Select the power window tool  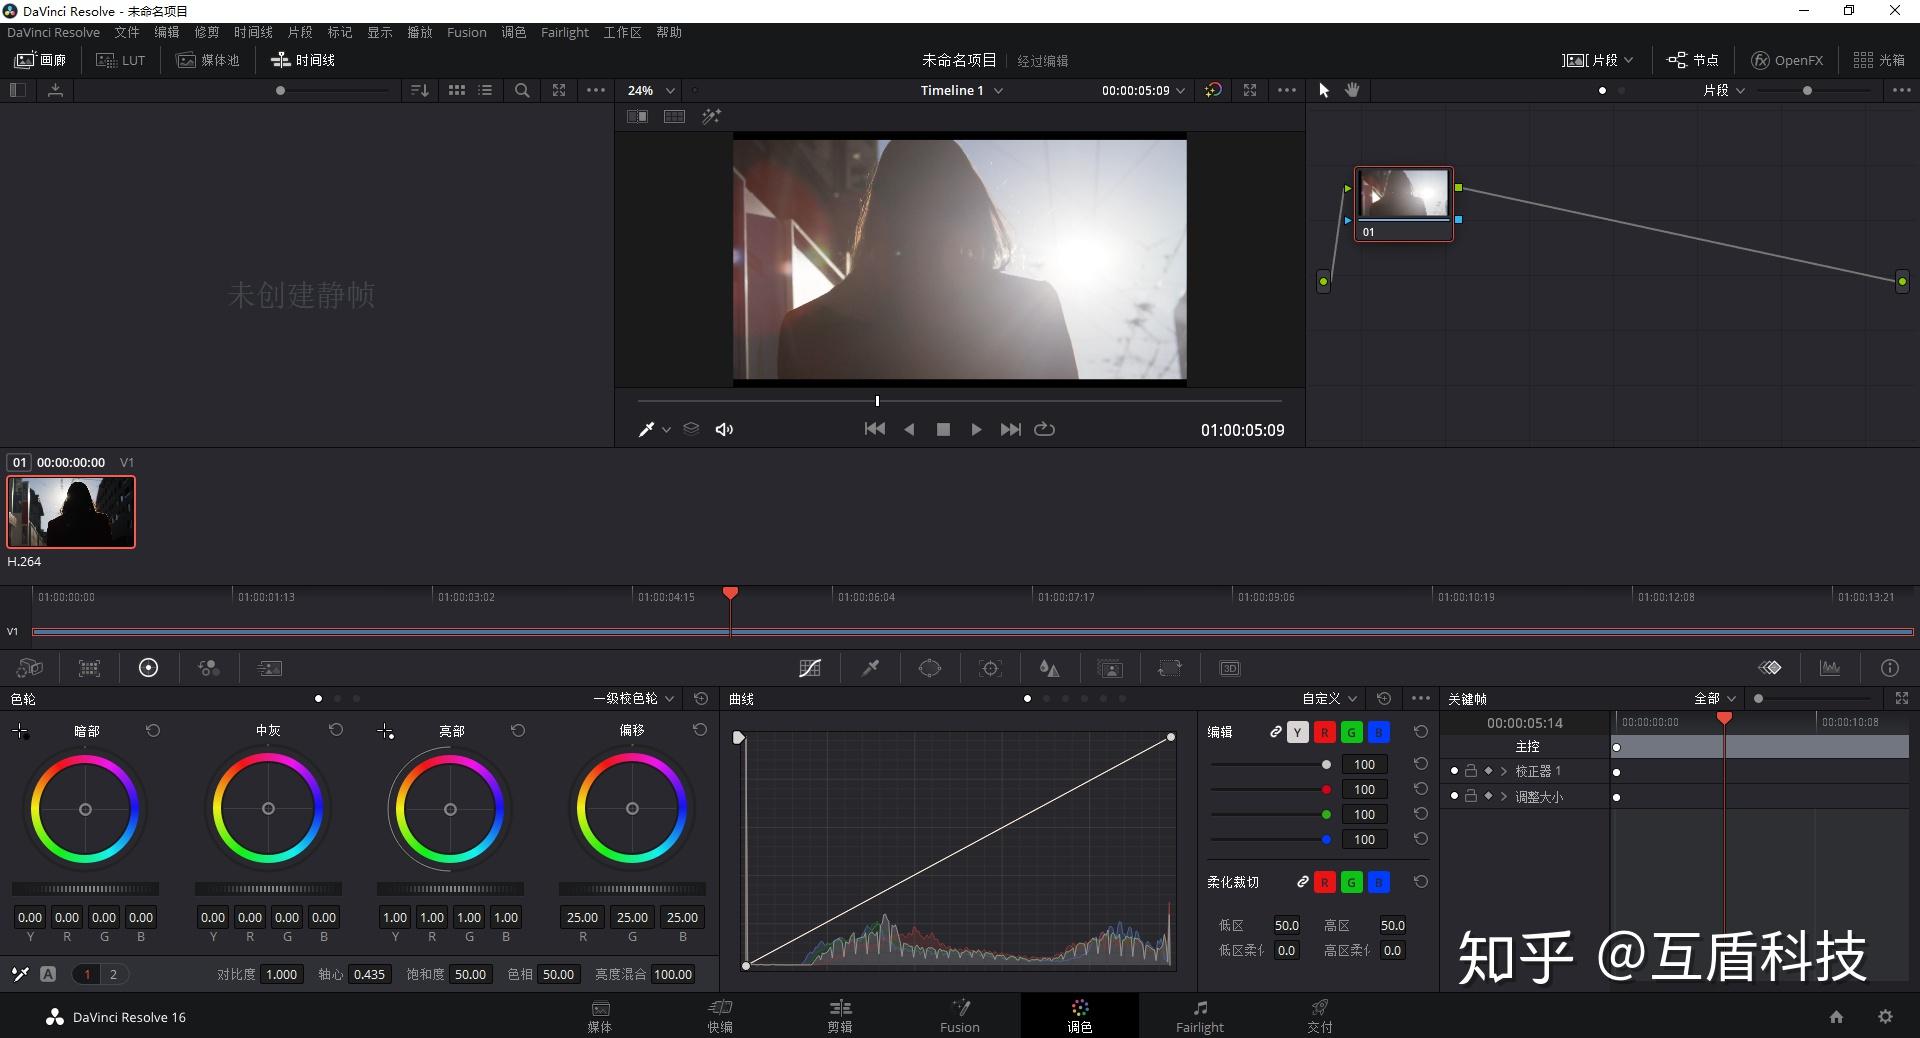(x=929, y=668)
